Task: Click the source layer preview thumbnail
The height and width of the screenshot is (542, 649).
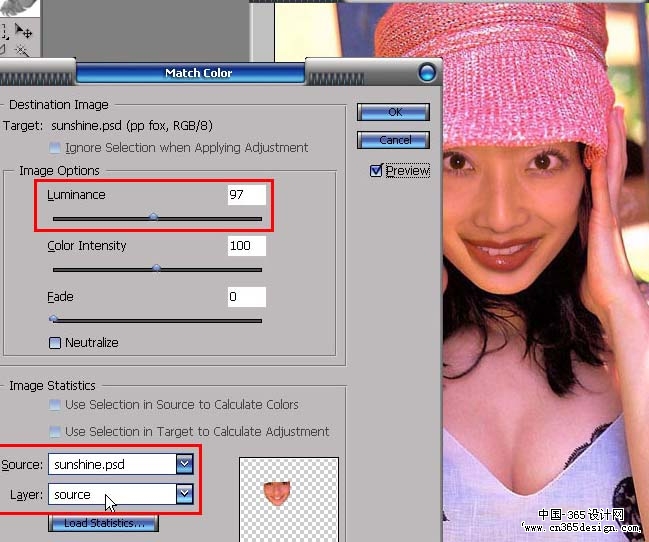Action: click(289, 499)
